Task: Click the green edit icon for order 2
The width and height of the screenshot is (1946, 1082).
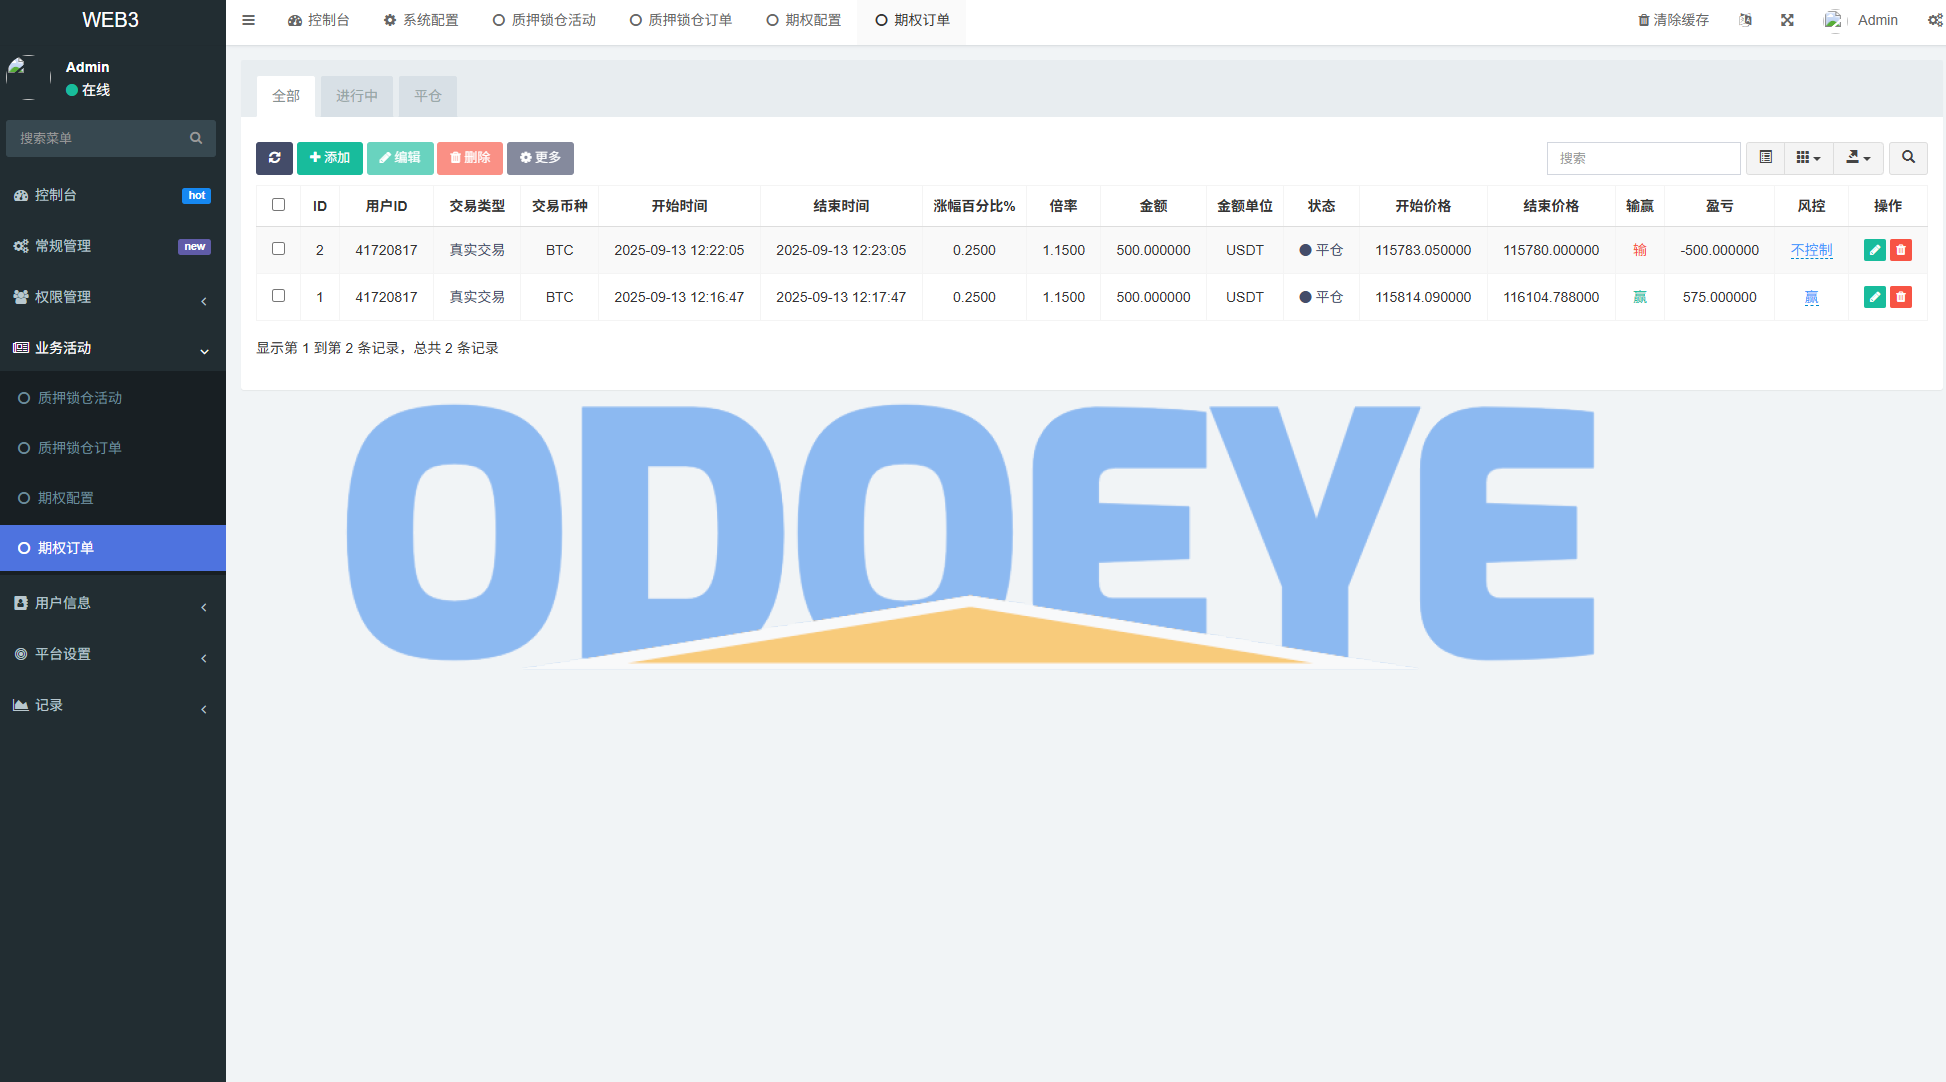Action: click(1874, 250)
